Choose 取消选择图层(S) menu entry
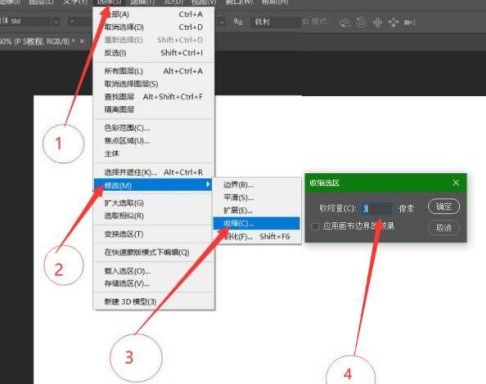Viewport: 486px width, 384px height. (x=153, y=84)
